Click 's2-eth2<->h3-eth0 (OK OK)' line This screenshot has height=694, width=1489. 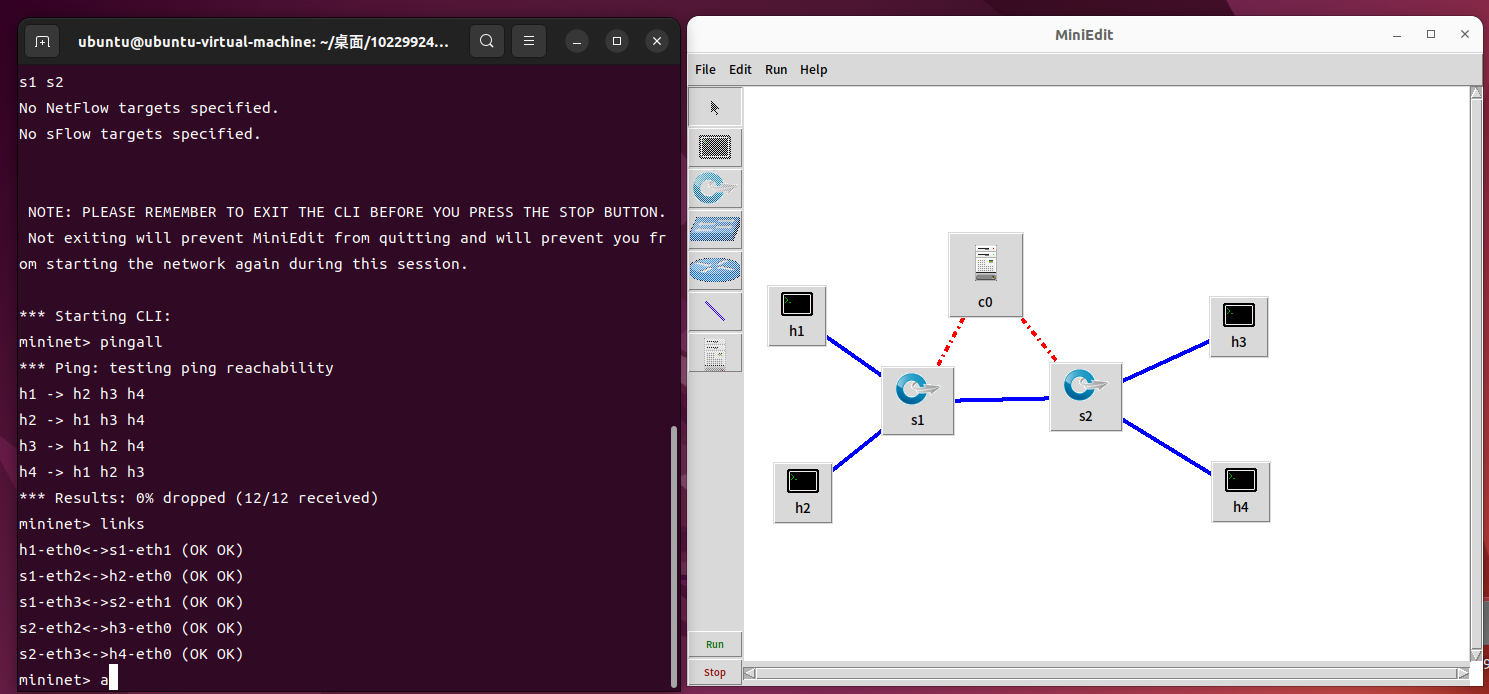(131, 628)
